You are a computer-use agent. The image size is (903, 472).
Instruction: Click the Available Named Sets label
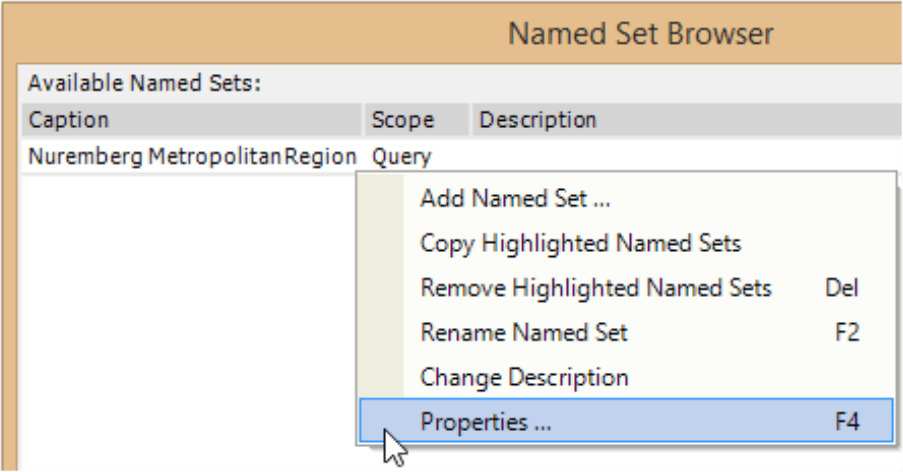coord(144,83)
